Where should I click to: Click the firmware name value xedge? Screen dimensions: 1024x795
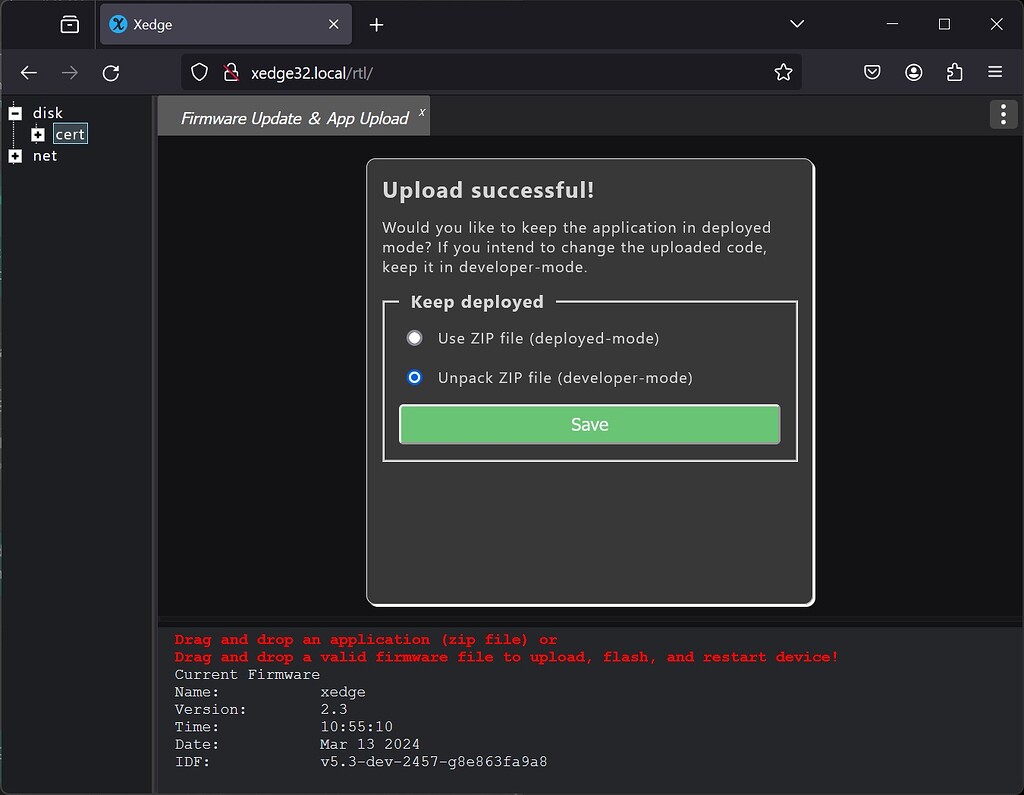(x=343, y=692)
